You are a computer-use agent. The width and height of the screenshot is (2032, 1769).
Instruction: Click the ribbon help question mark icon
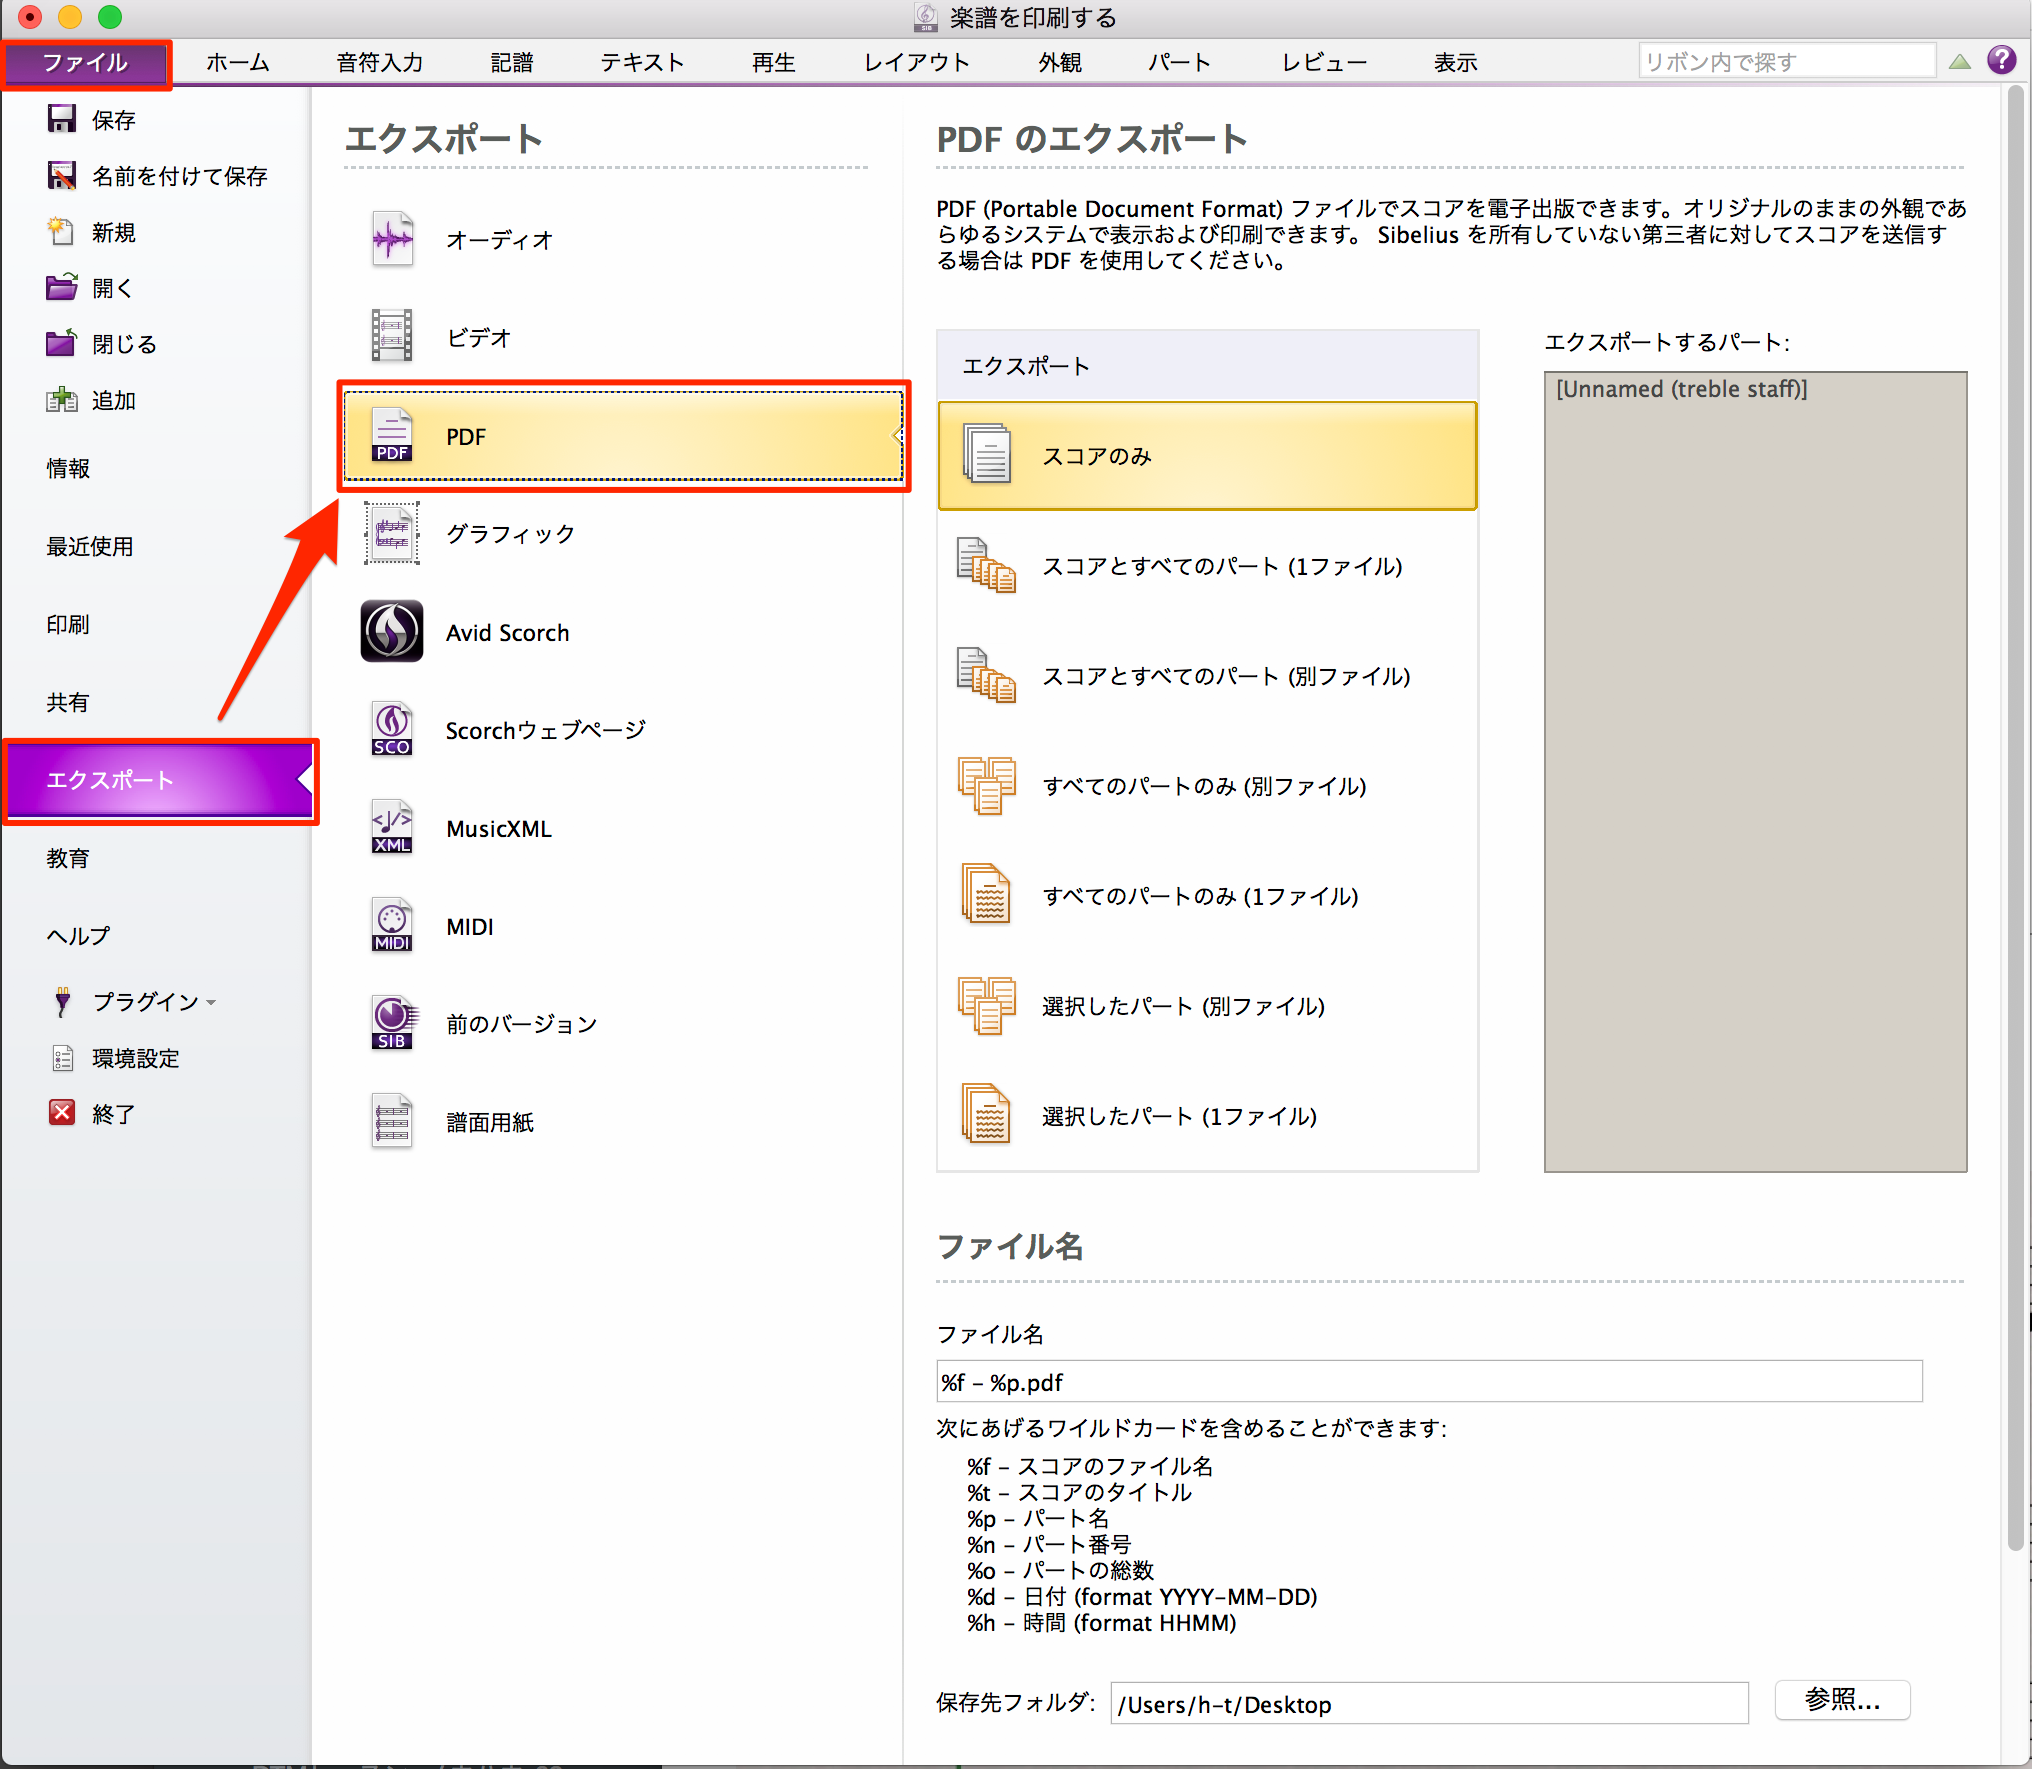2002,61
